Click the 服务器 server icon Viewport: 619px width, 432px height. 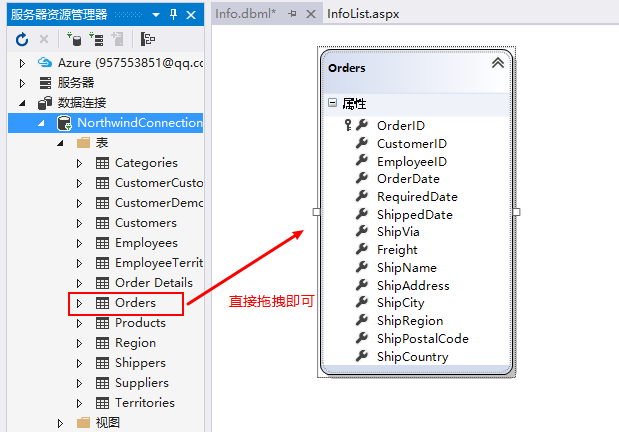45,83
